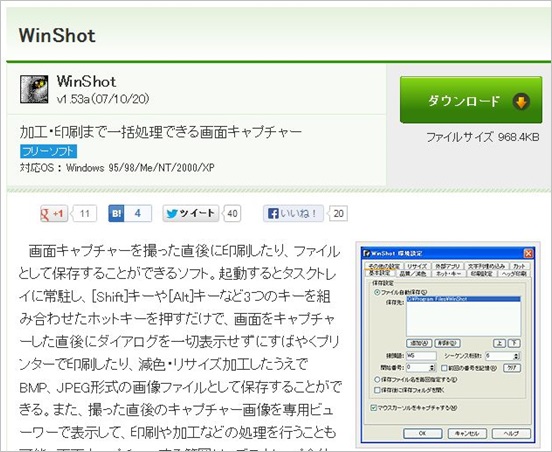The height and width of the screenshot is (452, 552).
Task: Toggle 保存後に保存フォルダを開く checkbox in screenshot
Action: click(377, 390)
